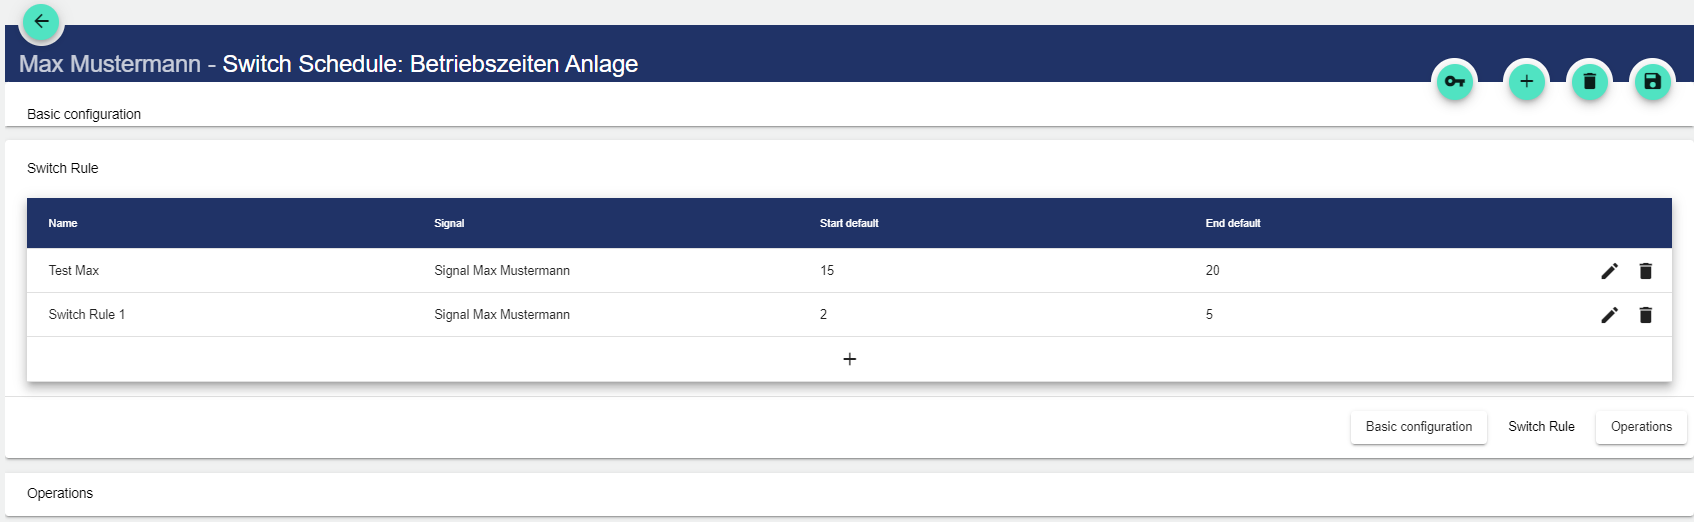Click the Signal column header
1694x522 pixels.
449,223
